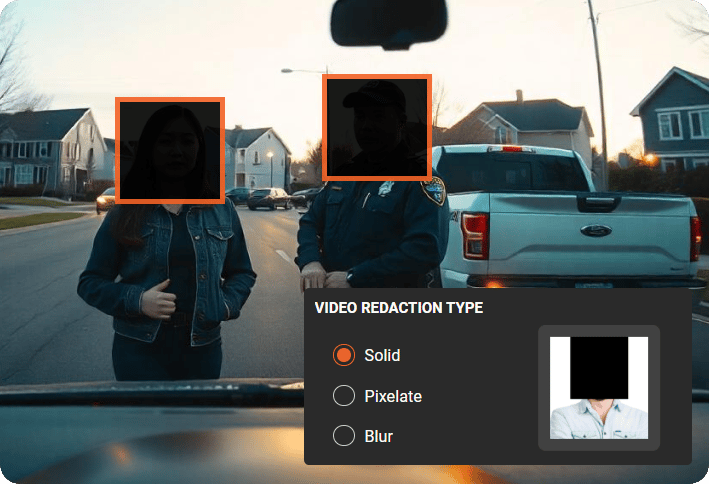Select the redaction box over the woman
Viewport: 709px width, 484px height.
pyautogui.click(x=170, y=151)
